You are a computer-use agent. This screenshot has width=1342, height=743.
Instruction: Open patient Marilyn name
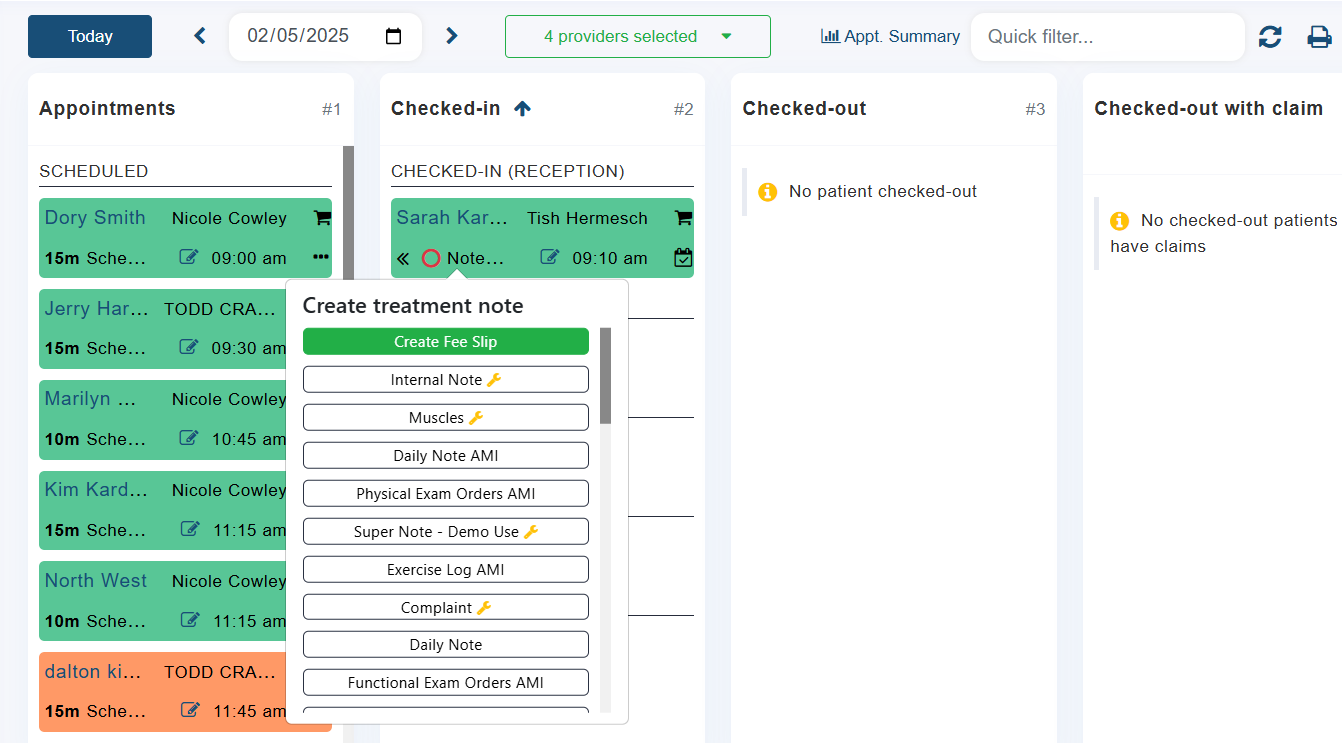90,399
